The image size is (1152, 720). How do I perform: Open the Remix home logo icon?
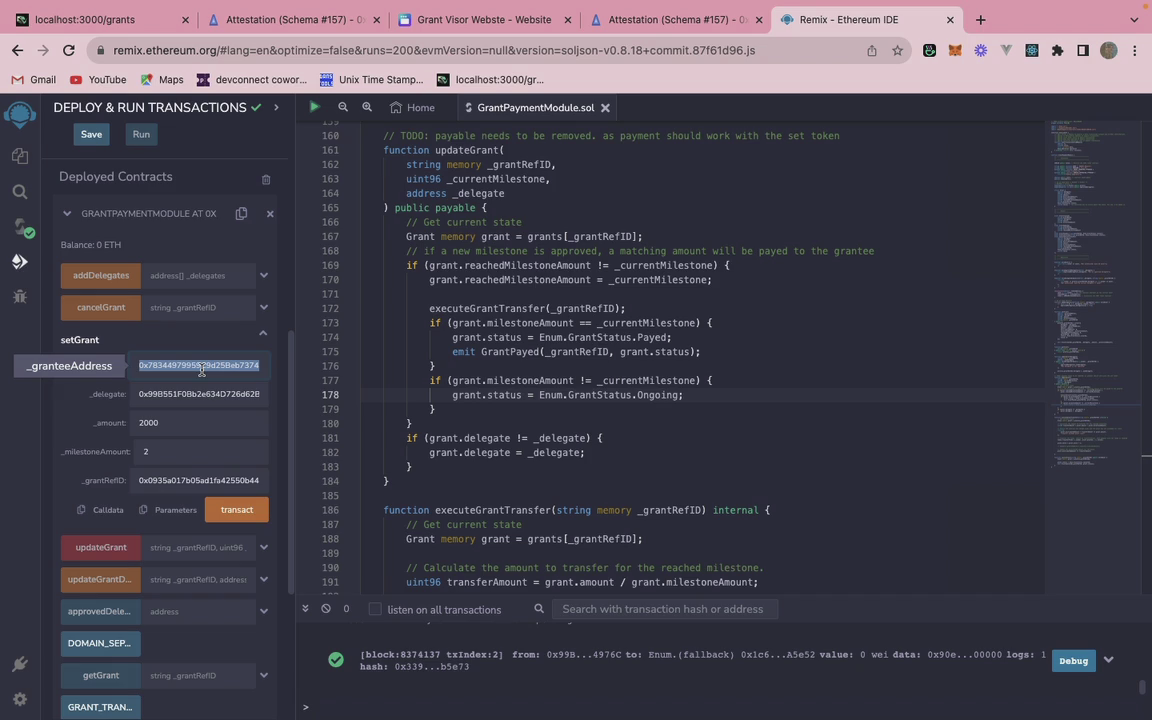(x=20, y=115)
